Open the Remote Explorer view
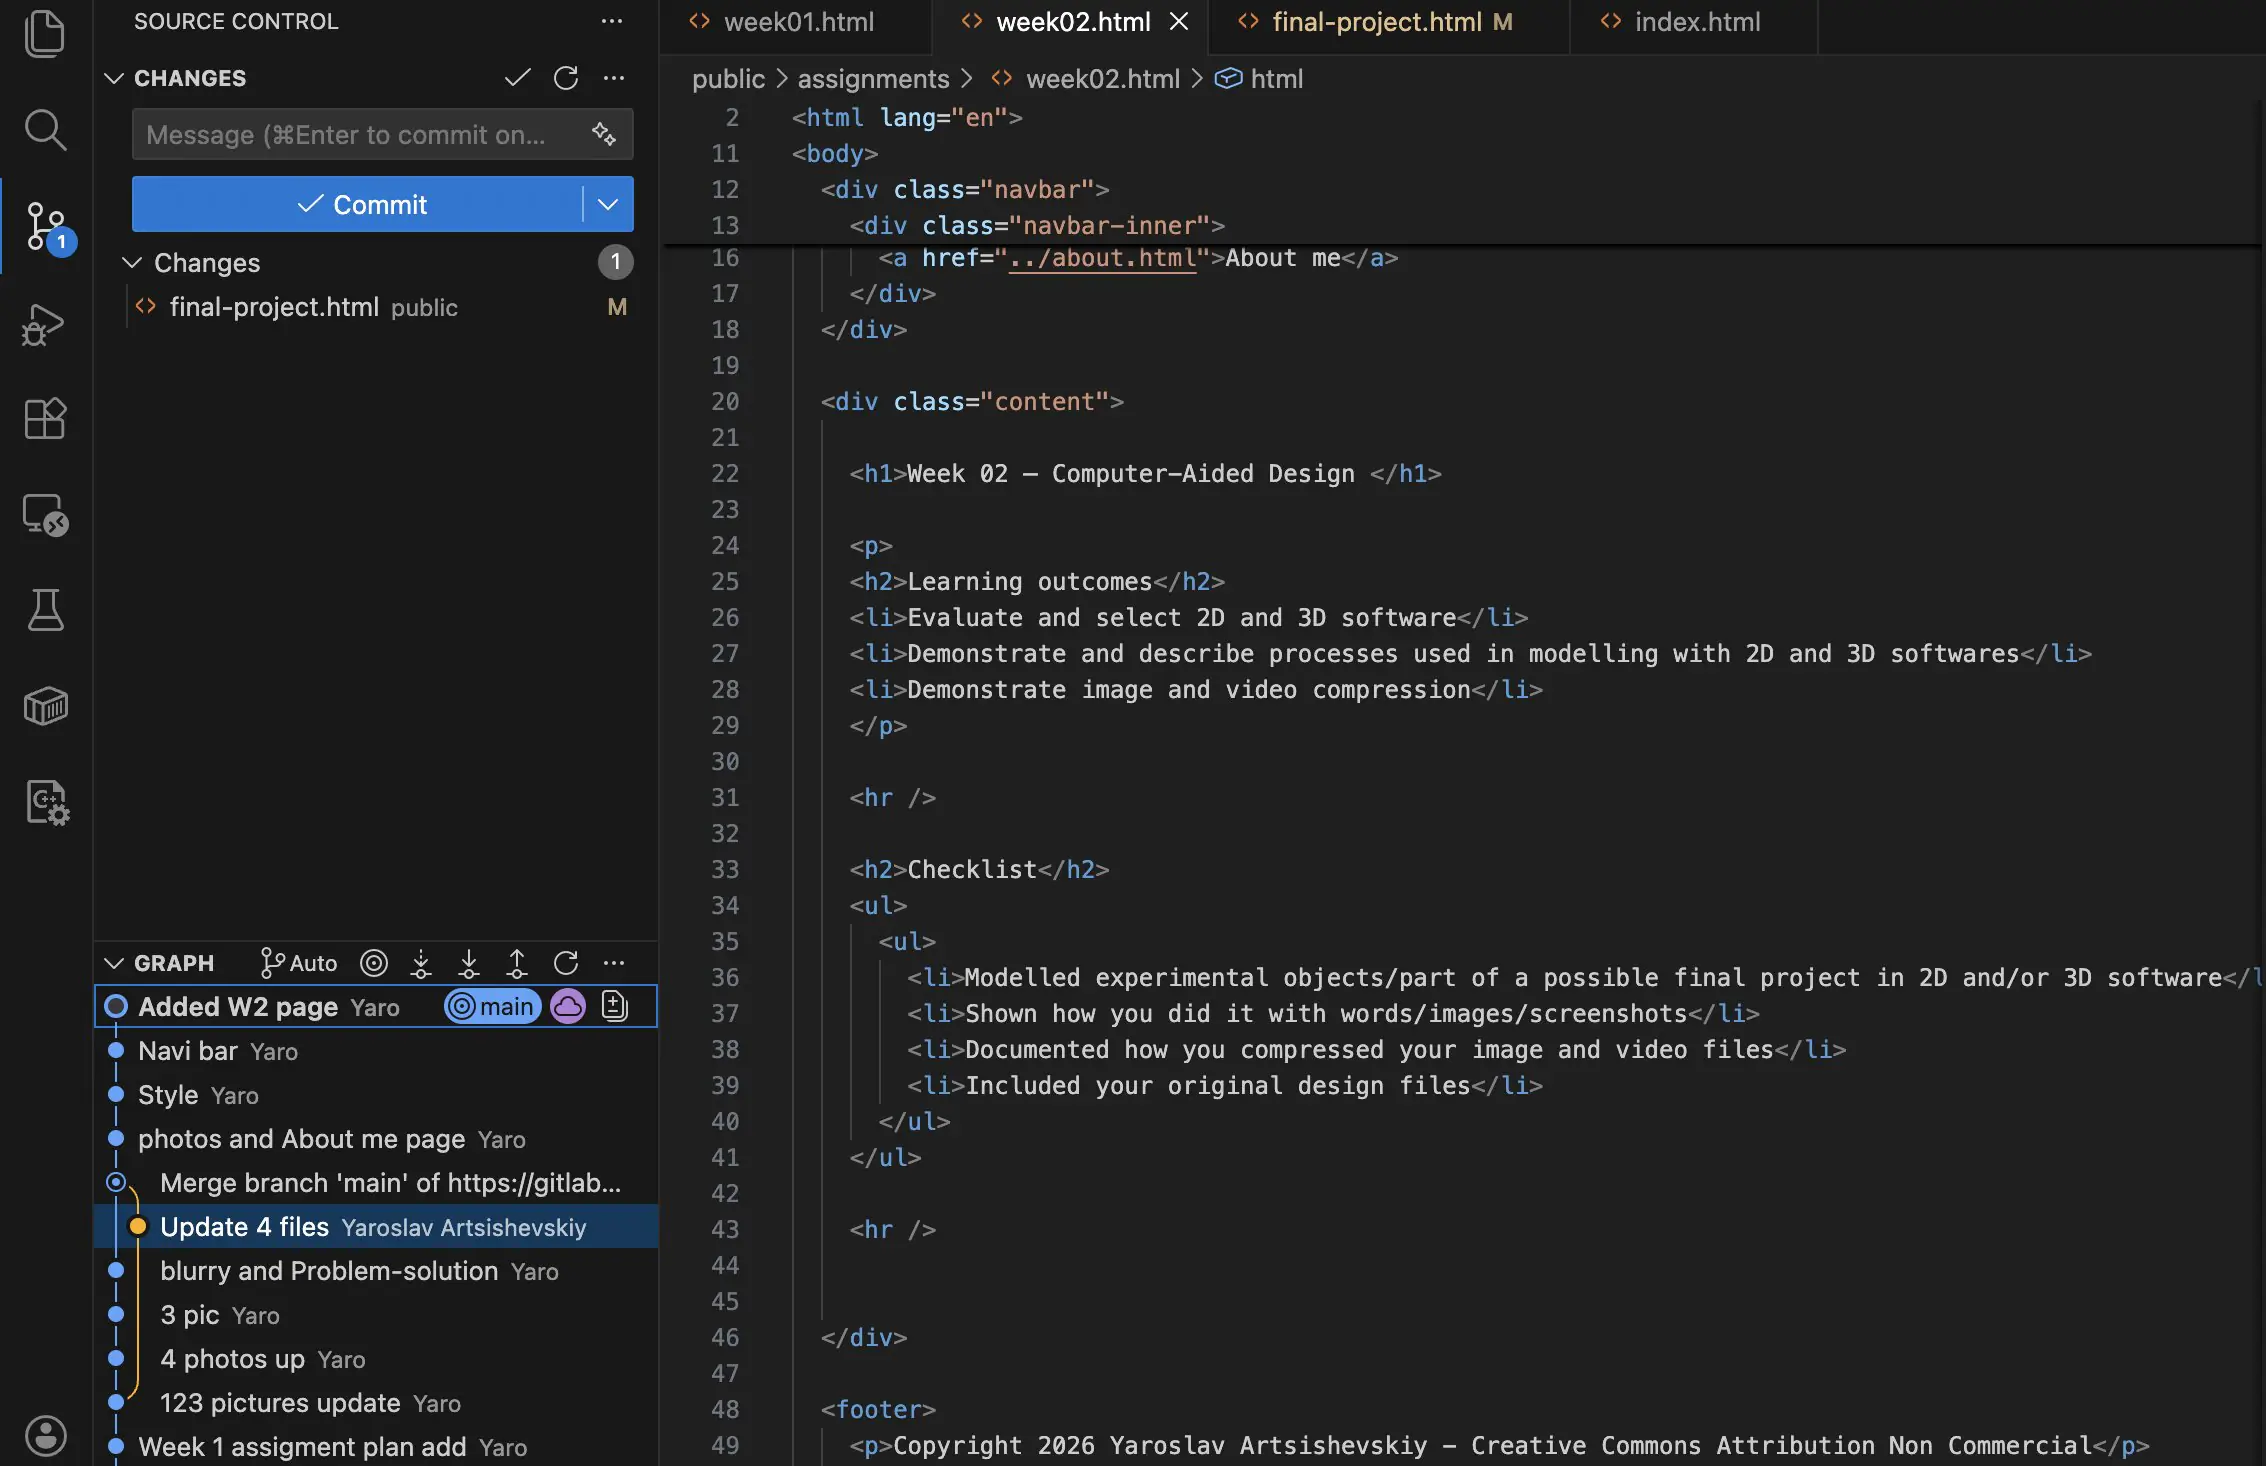Screen dimensions: 2266x1466 tap(45, 514)
